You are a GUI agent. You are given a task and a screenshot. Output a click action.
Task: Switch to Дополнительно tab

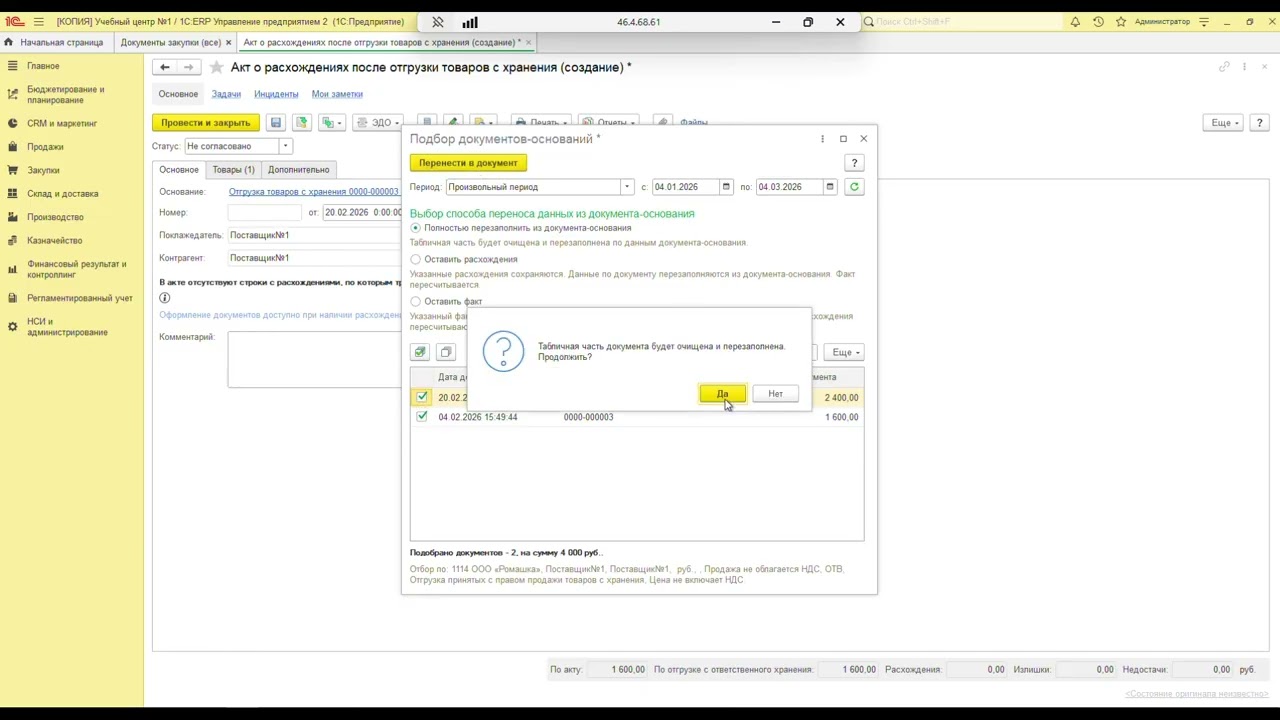(298, 170)
